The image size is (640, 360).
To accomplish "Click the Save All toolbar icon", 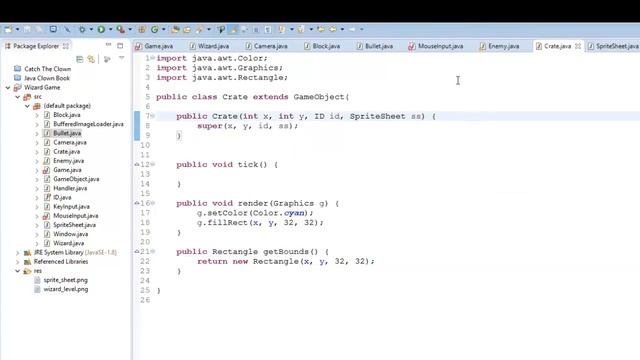I will click(x=39, y=29).
